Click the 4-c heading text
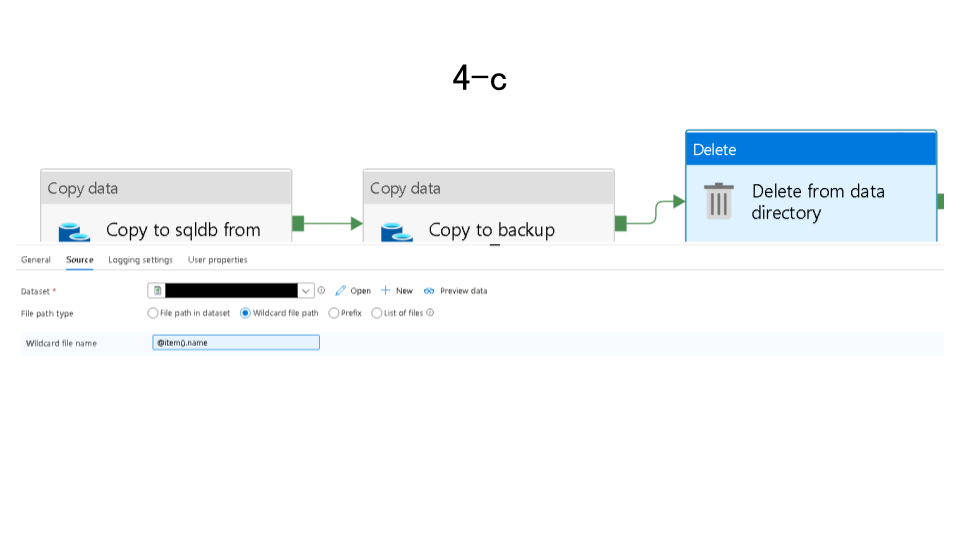Screen dimensions: 960x540 [479, 78]
